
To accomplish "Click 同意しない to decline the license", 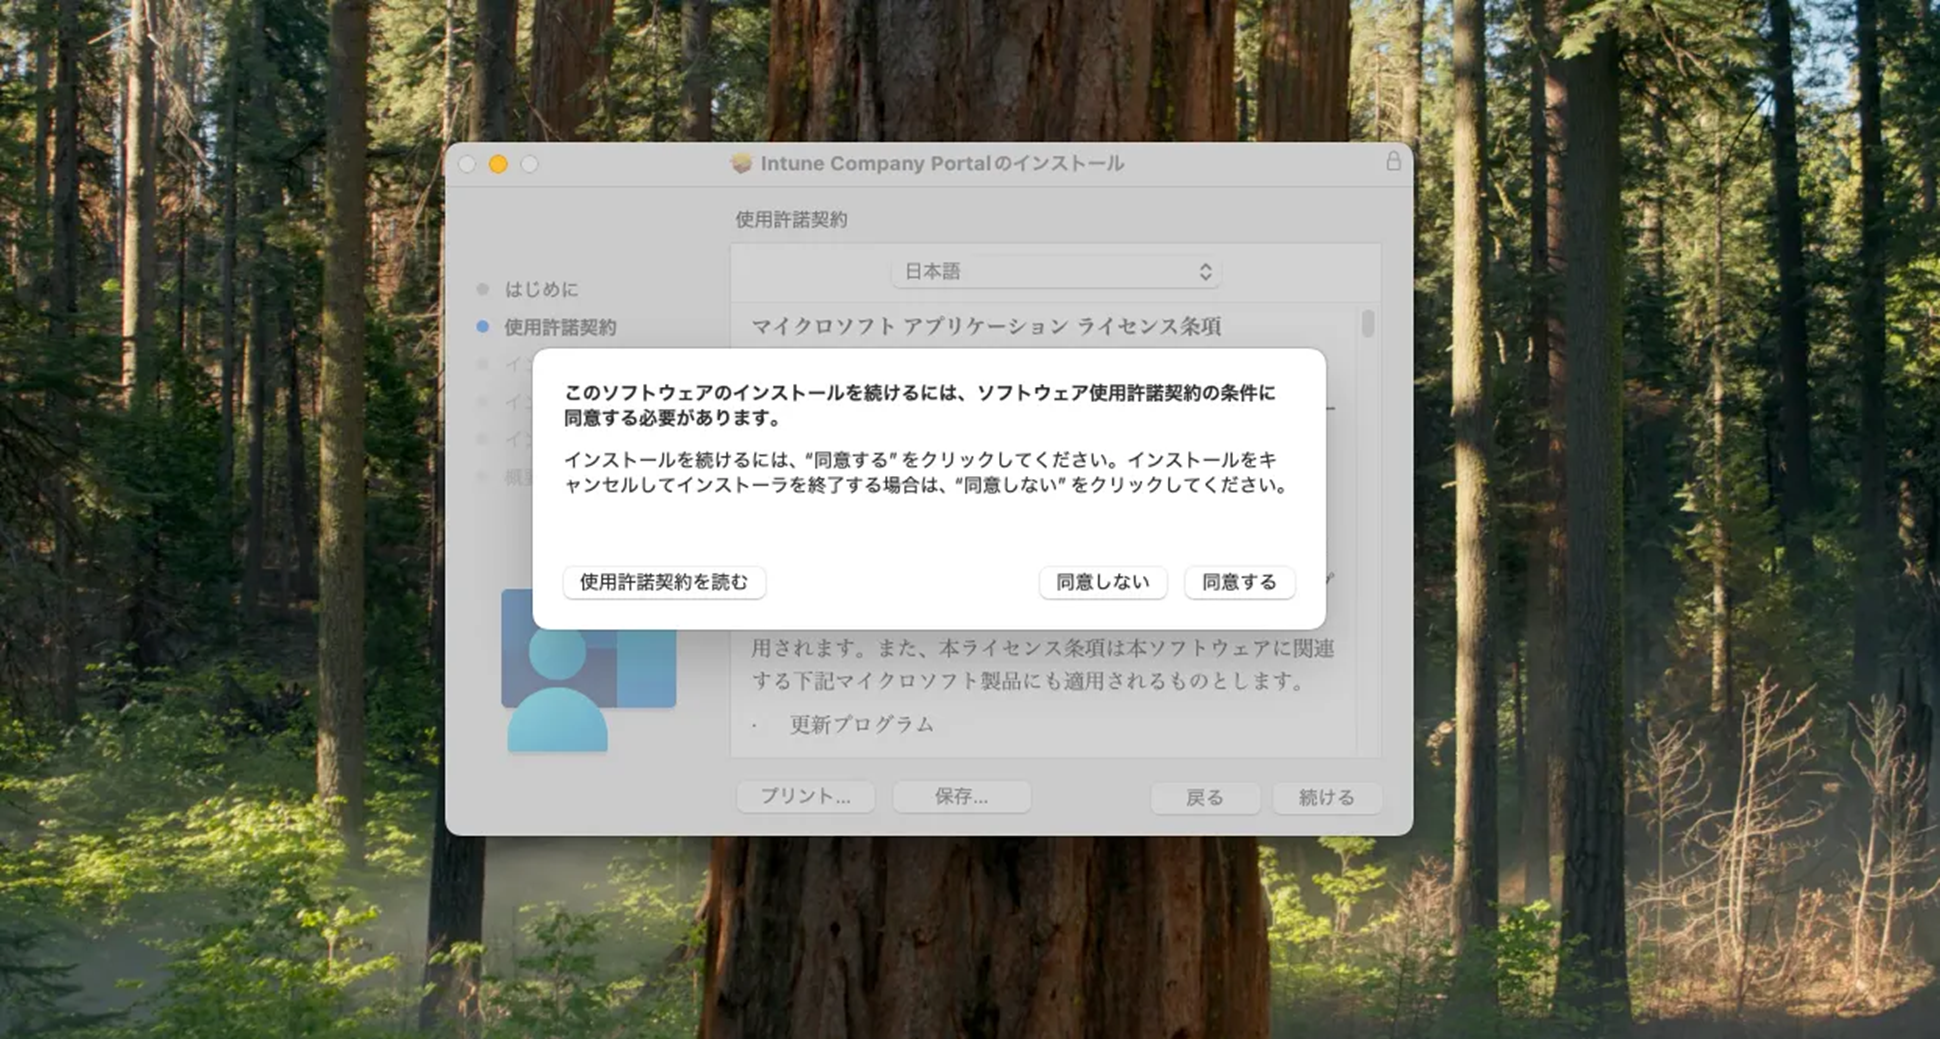I will pyautogui.click(x=1103, y=582).
